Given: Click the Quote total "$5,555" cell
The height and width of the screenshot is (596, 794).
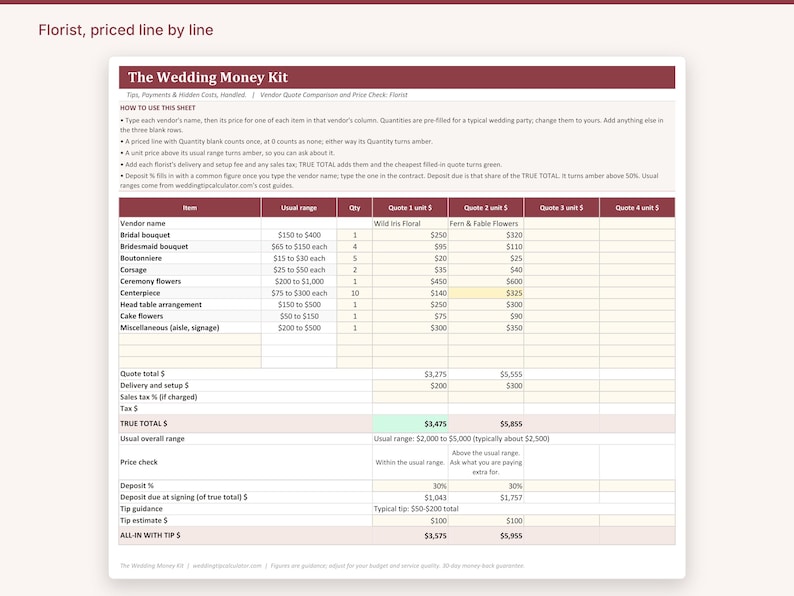Looking at the screenshot, I should (486, 374).
